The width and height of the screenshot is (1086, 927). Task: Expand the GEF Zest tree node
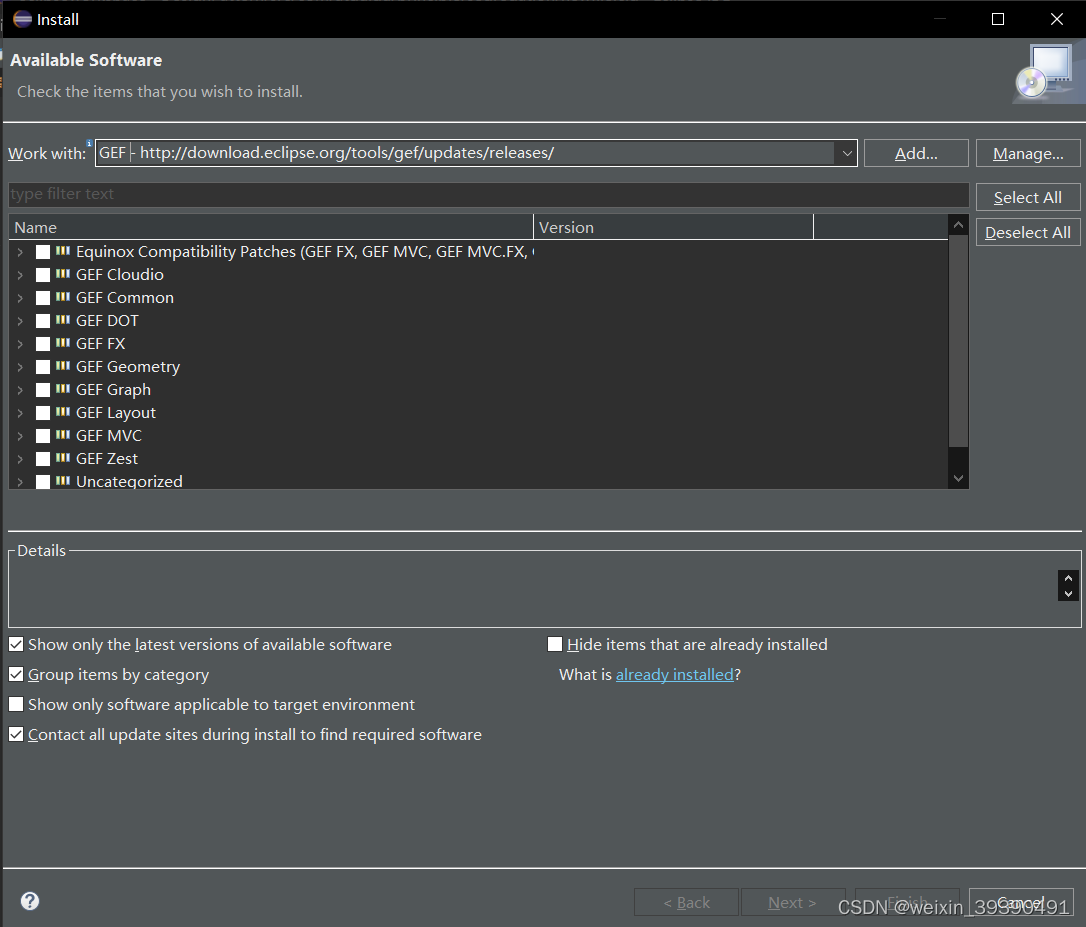(x=20, y=459)
